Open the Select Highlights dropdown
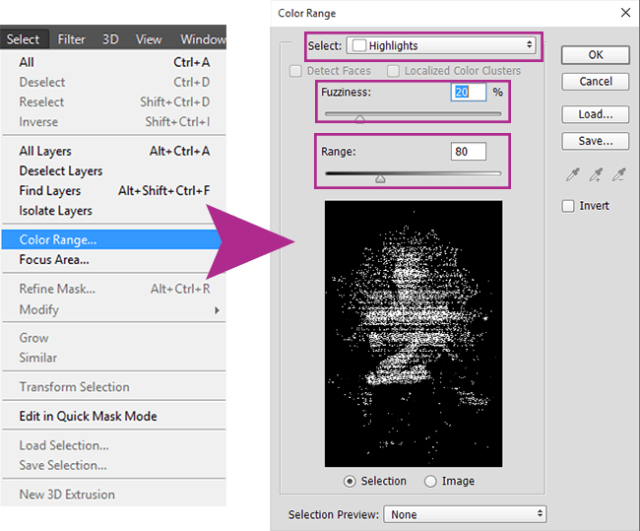This screenshot has width=640, height=531. pyautogui.click(x=440, y=46)
